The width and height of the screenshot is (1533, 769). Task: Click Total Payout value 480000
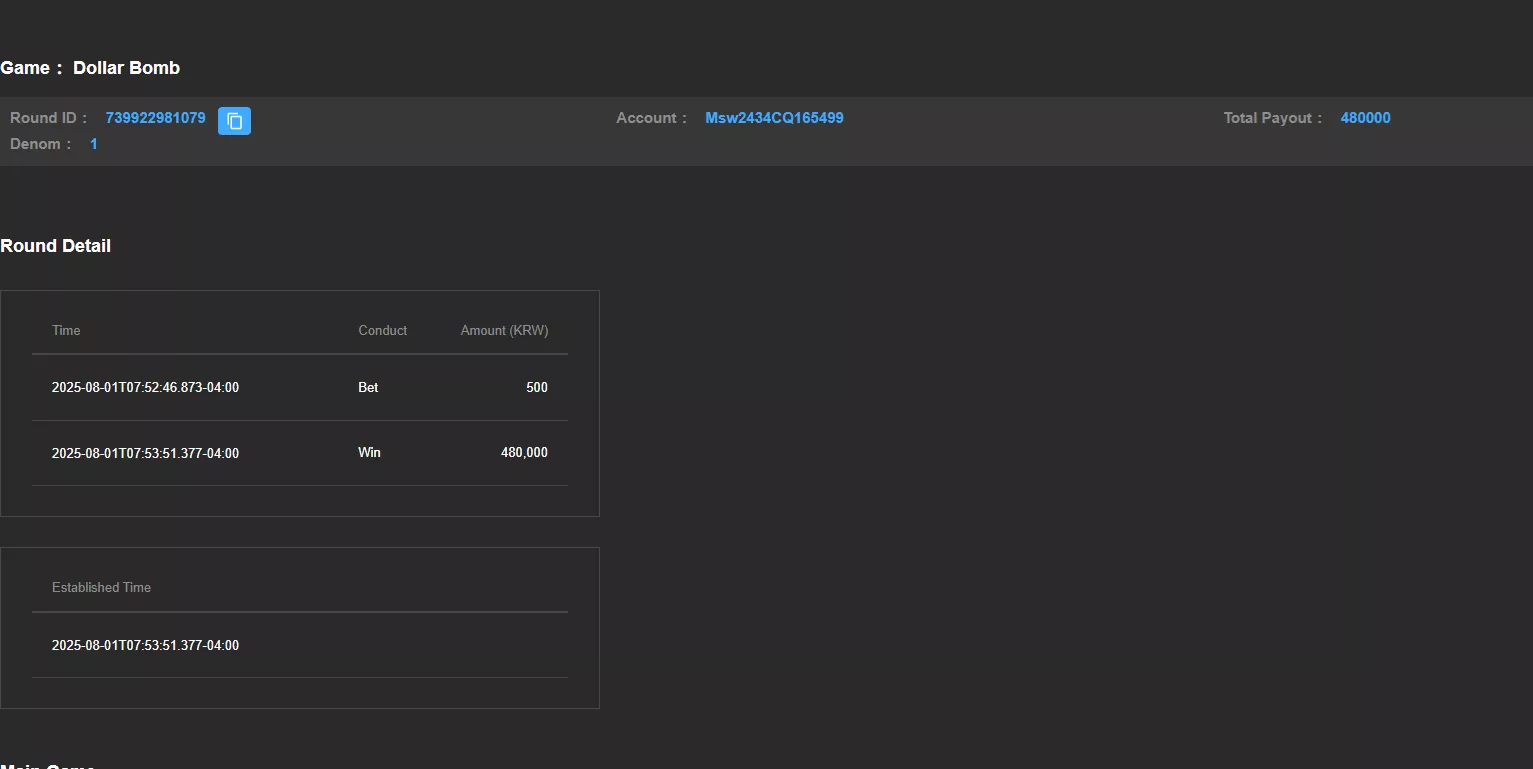coord(1365,118)
